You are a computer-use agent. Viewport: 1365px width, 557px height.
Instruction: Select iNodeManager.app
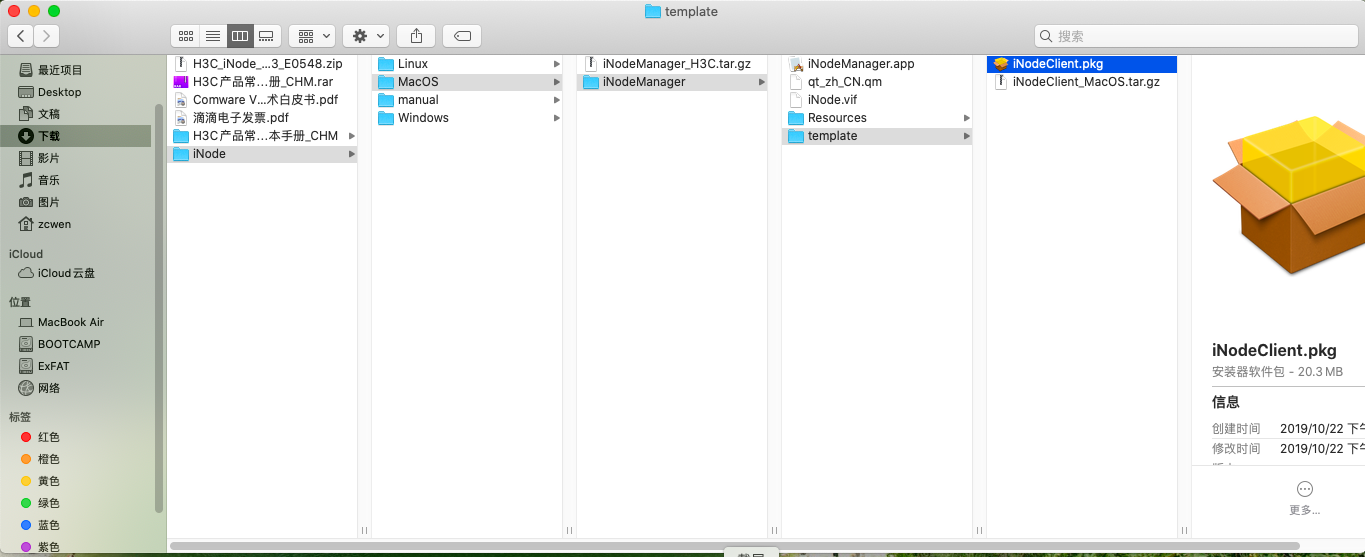[x=877, y=64]
